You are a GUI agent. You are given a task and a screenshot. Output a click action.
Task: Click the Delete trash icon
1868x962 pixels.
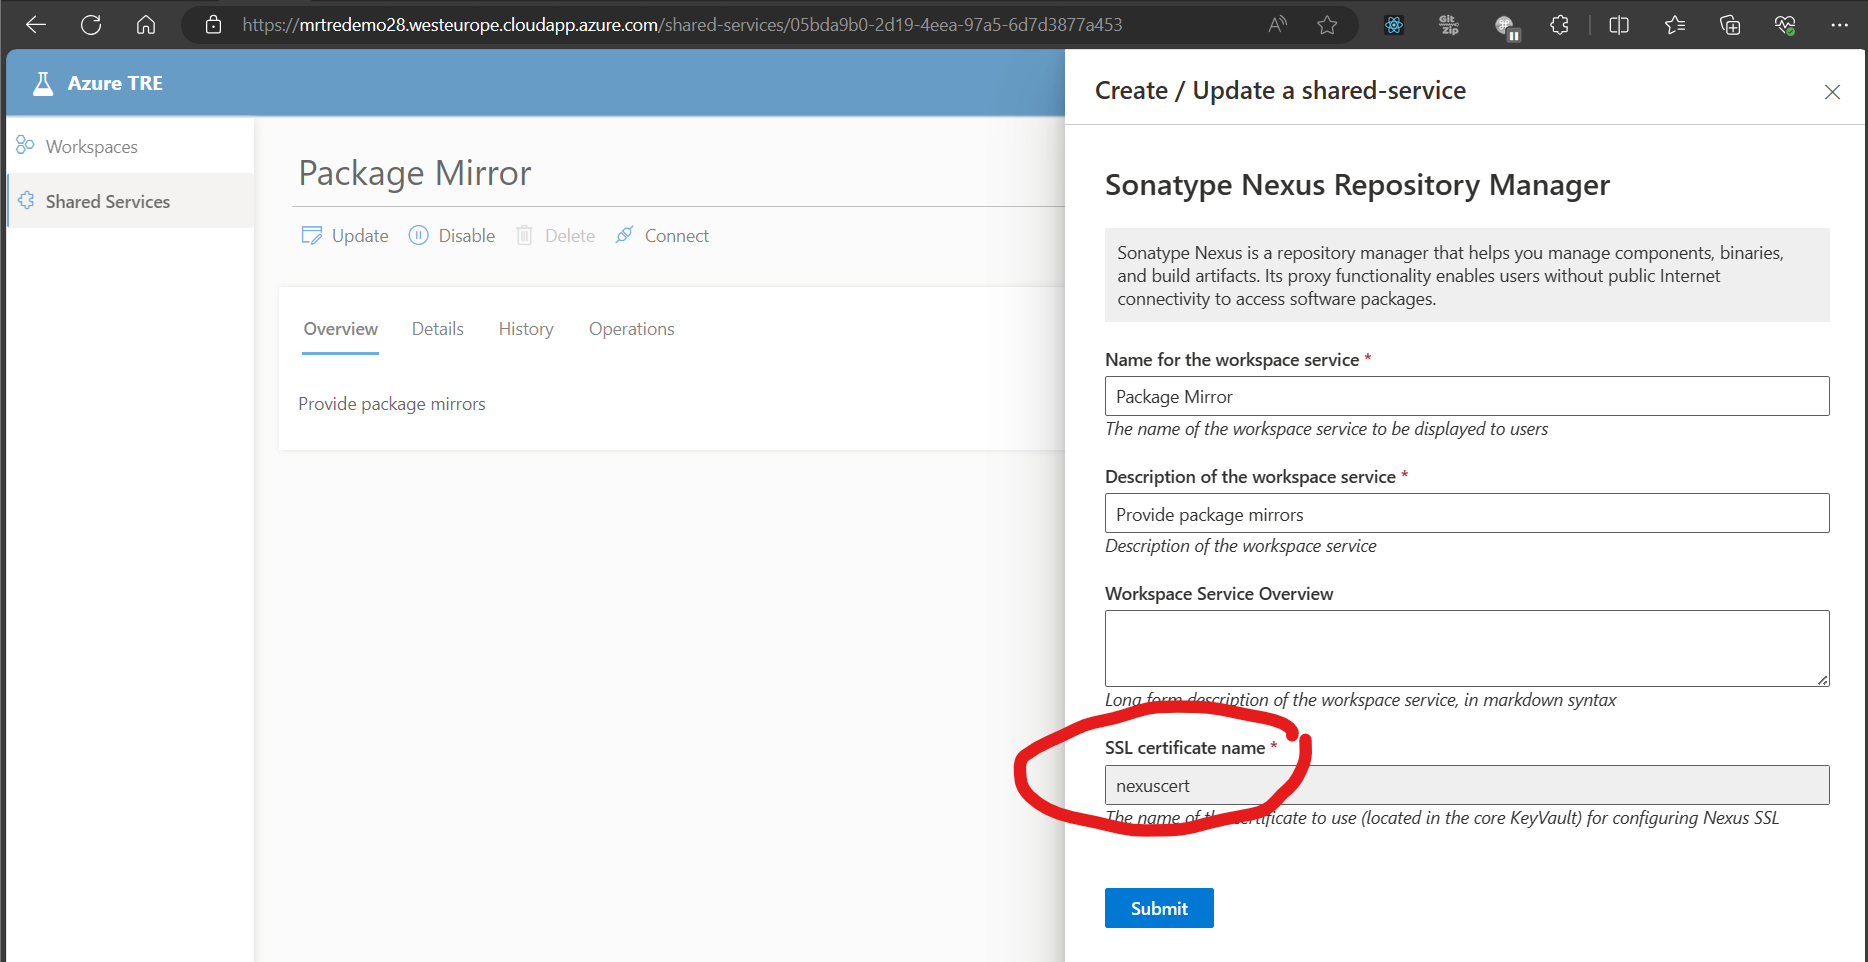(524, 235)
